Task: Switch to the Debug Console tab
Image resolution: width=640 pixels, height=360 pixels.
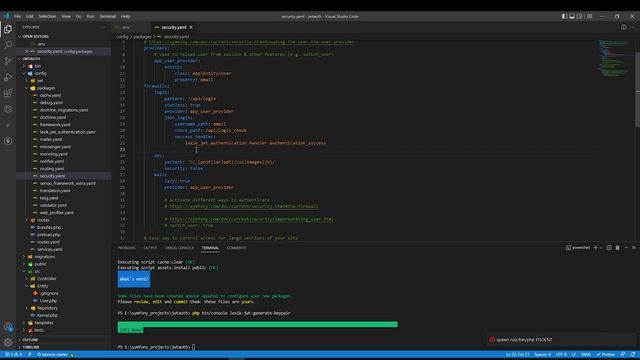Action: coord(179,248)
